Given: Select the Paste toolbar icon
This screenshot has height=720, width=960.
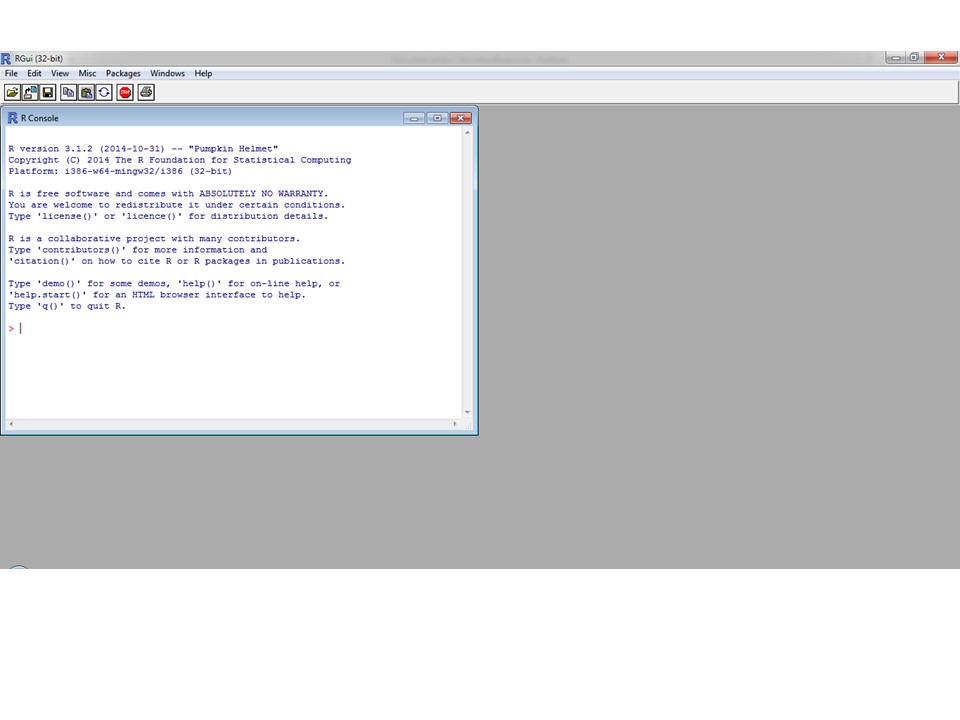Looking at the screenshot, I should (x=86, y=92).
